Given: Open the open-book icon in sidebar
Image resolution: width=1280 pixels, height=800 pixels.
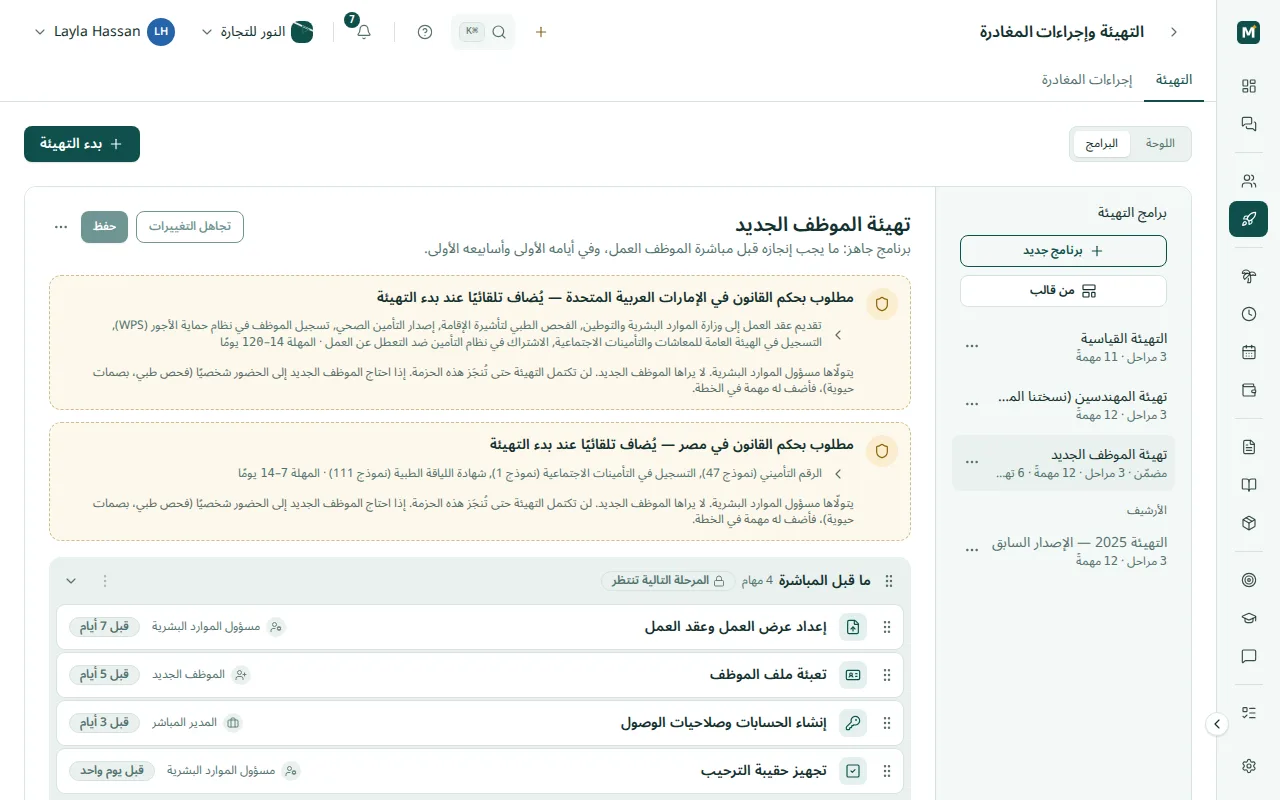Looking at the screenshot, I should tap(1248, 485).
